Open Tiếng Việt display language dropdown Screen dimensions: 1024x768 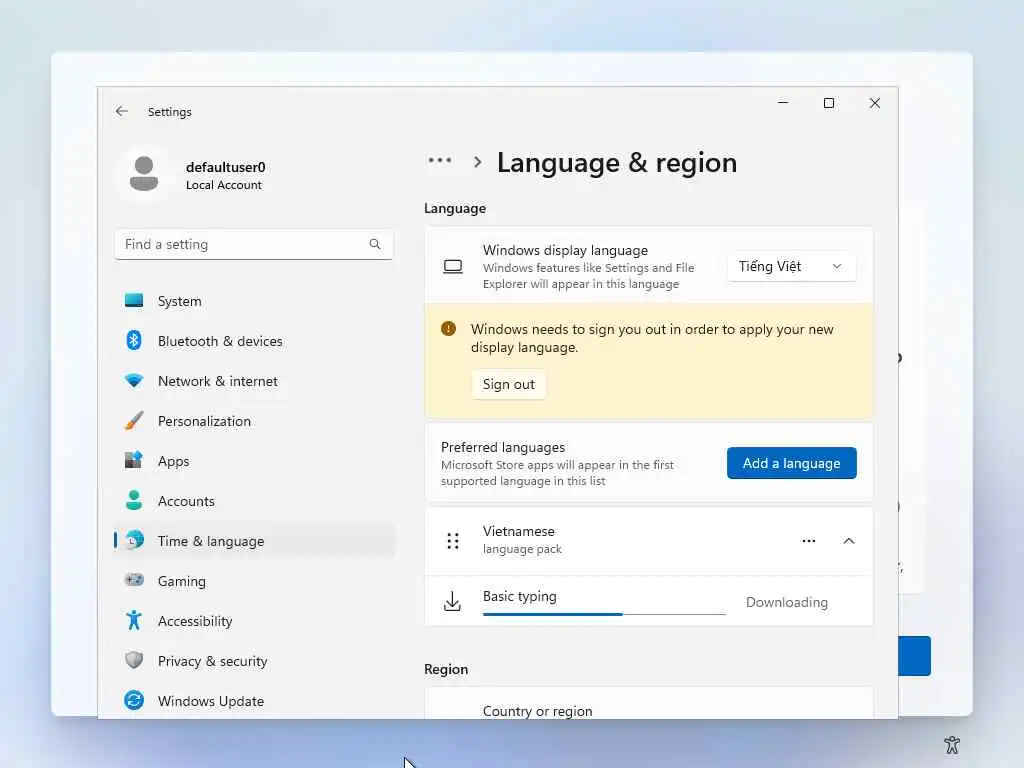pos(791,266)
